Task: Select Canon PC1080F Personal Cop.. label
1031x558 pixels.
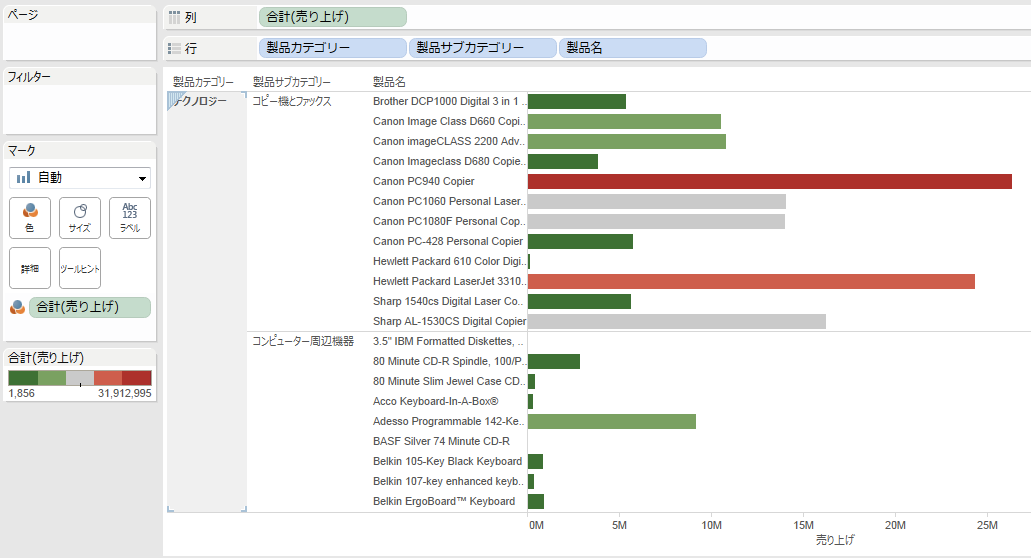Action: 449,221
